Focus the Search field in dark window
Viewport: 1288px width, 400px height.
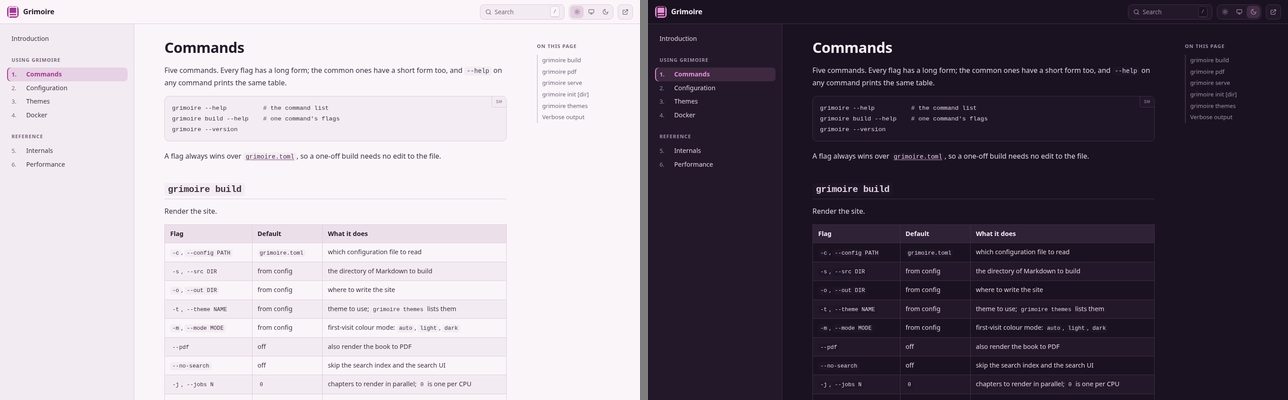coord(1170,12)
